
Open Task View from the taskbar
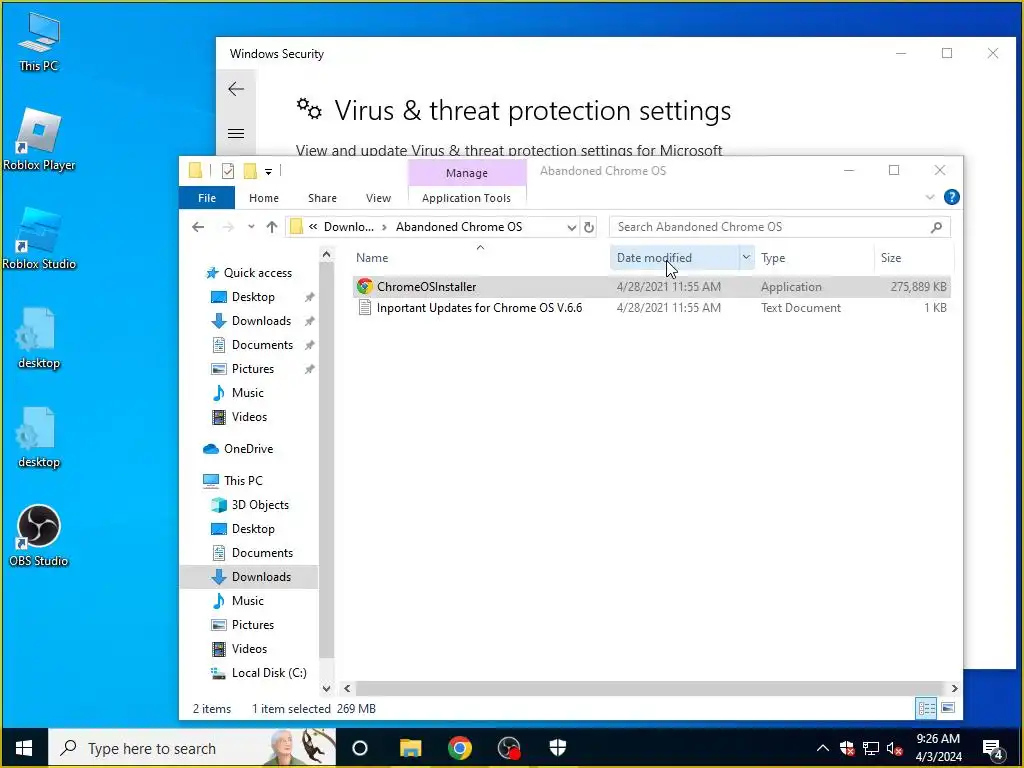click(x=360, y=748)
